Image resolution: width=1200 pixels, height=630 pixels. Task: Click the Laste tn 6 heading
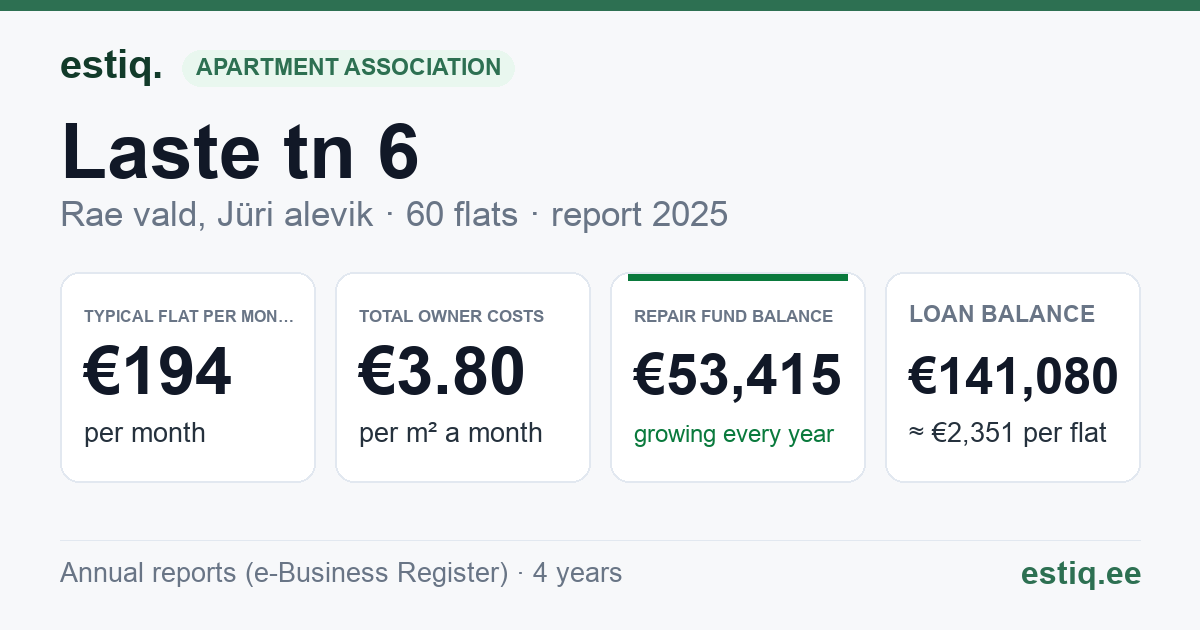(x=240, y=151)
